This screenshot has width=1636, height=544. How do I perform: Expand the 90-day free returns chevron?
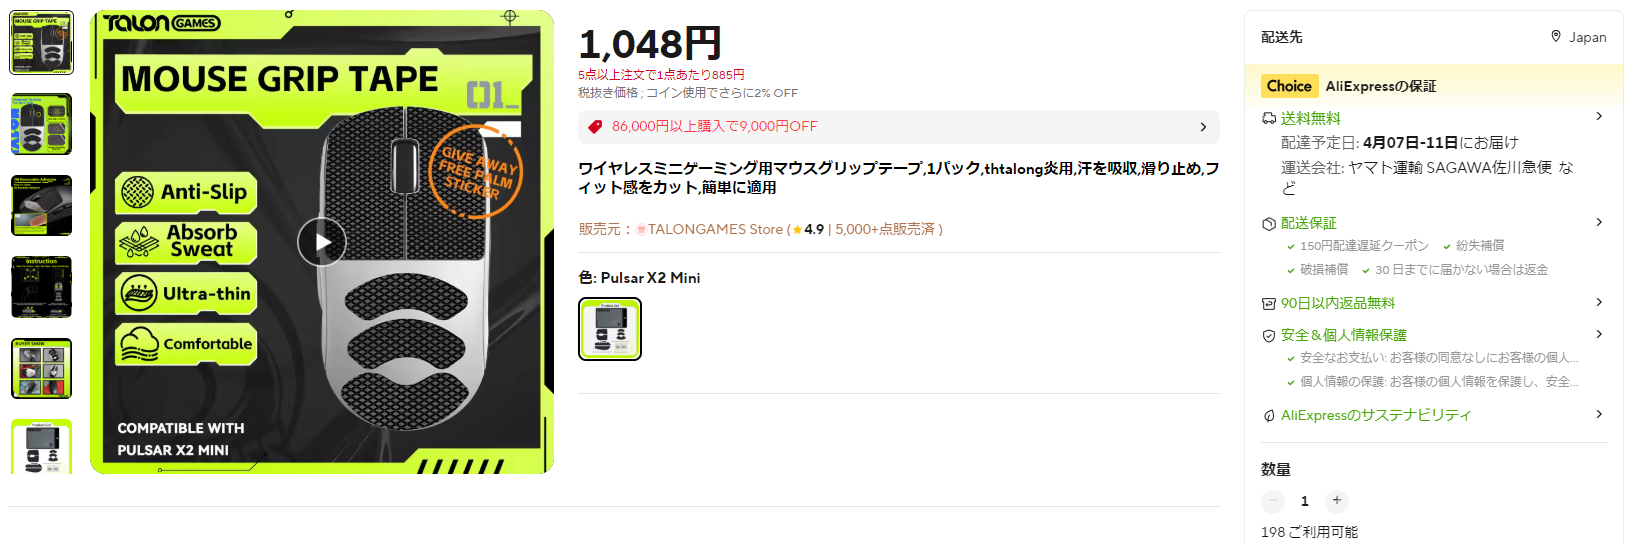click(1599, 302)
